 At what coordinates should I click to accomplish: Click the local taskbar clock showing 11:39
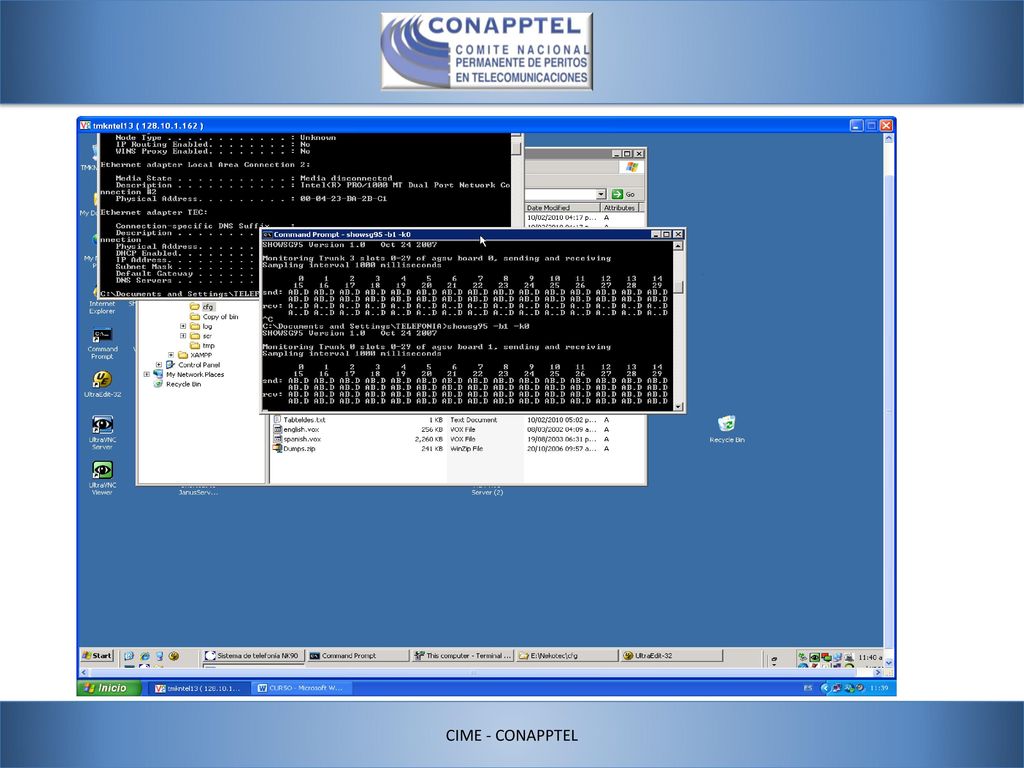click(x=879, y=688)
